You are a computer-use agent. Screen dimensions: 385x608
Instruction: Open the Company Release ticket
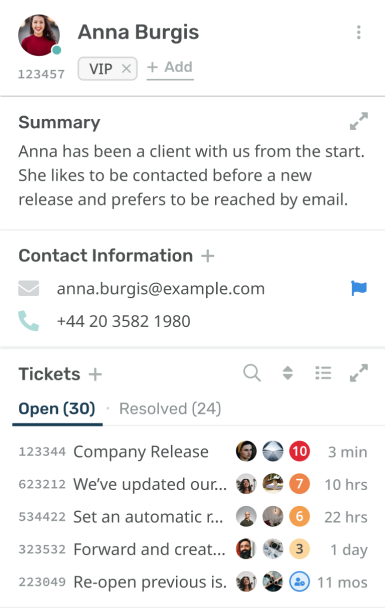click(141, 452)
